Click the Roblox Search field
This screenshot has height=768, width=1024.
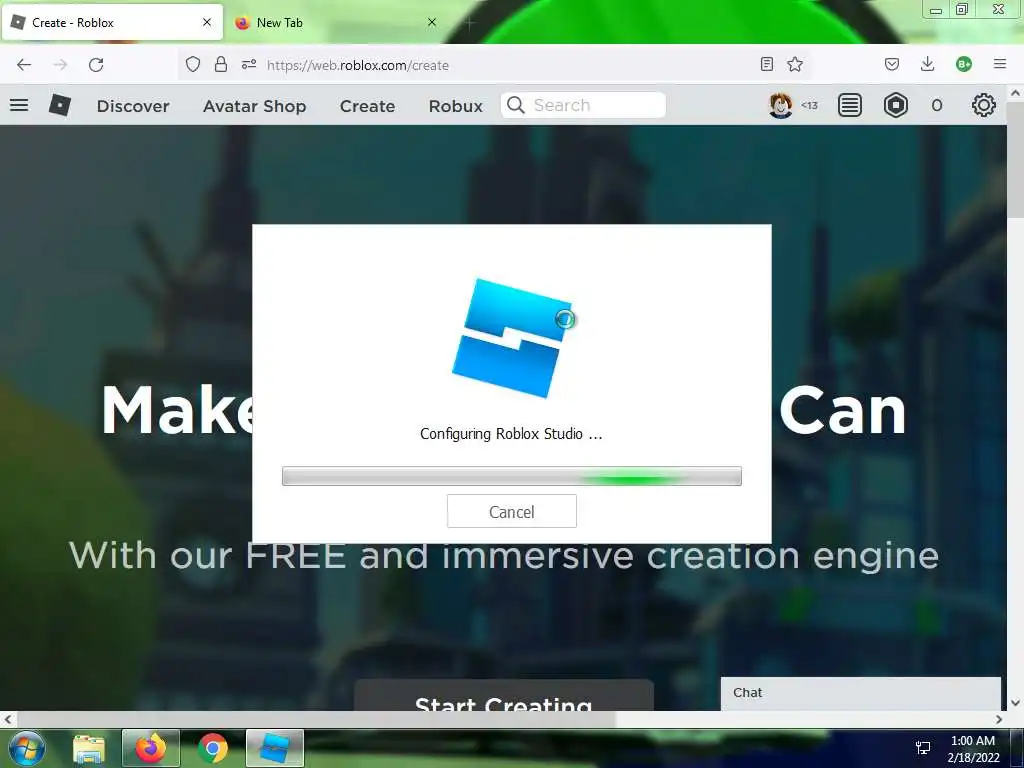click(x=583, y=105)
